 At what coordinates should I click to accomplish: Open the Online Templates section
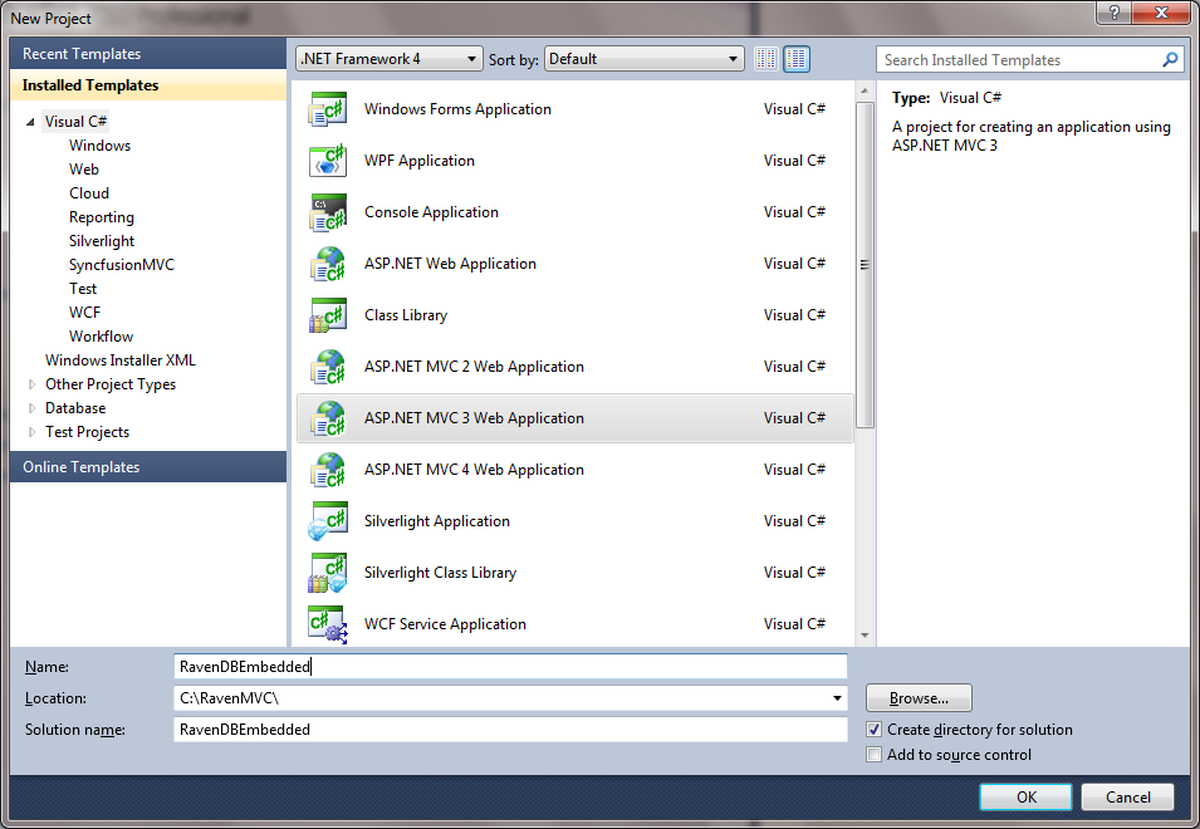click(148, 467)
